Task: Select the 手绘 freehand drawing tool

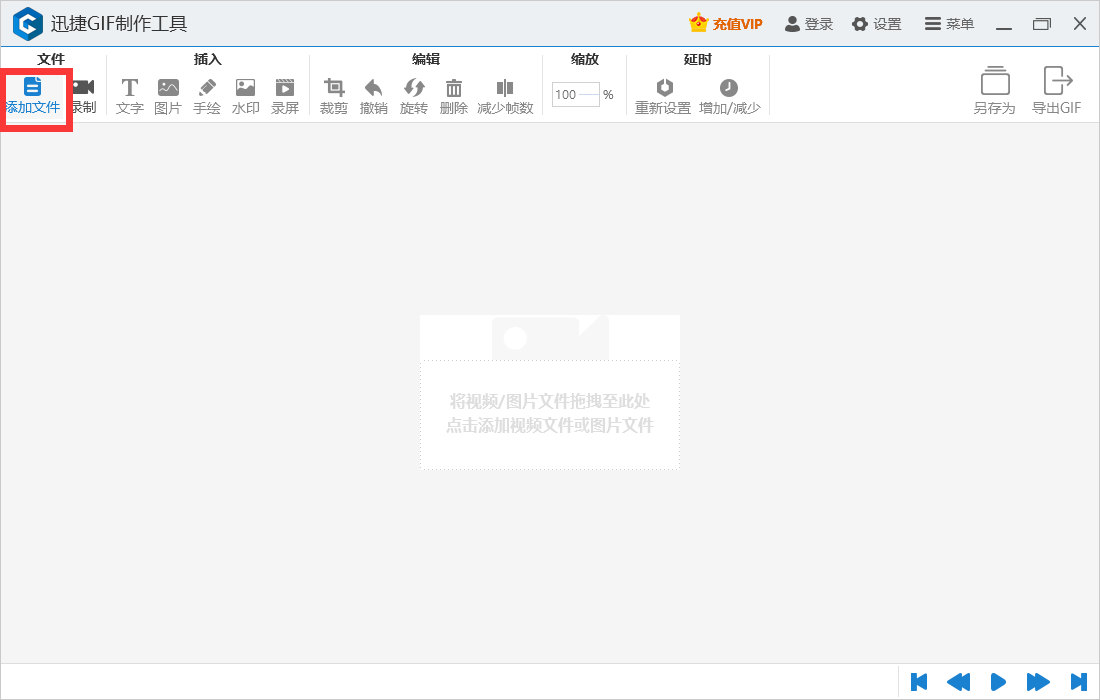Action: coord(207,97)
